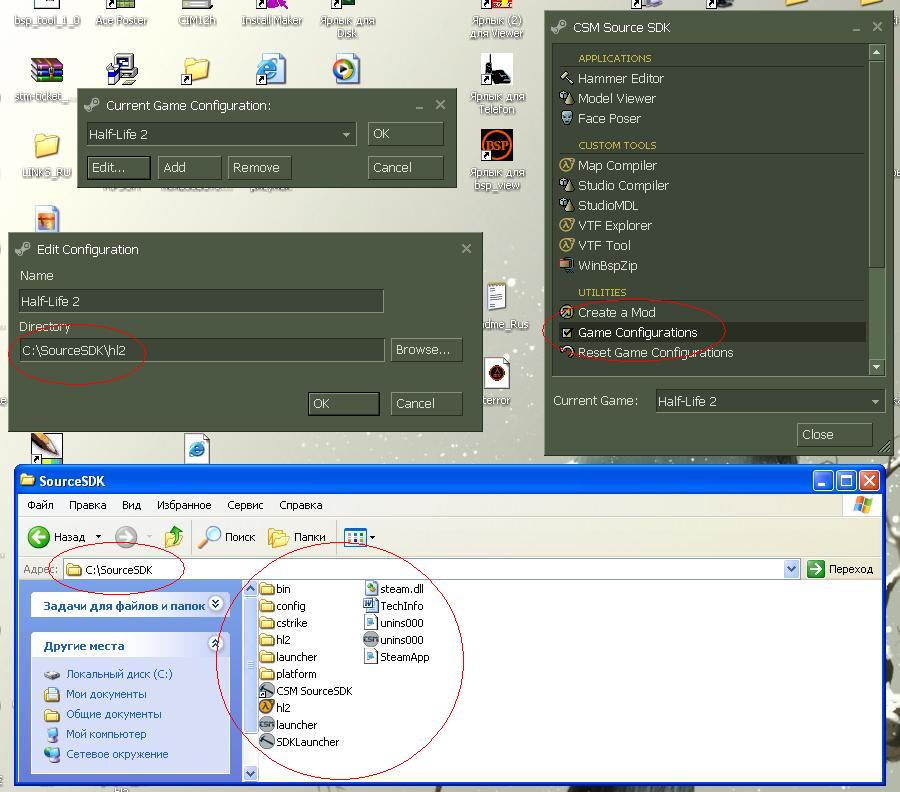Open Face Poser application

pos(601,118)
